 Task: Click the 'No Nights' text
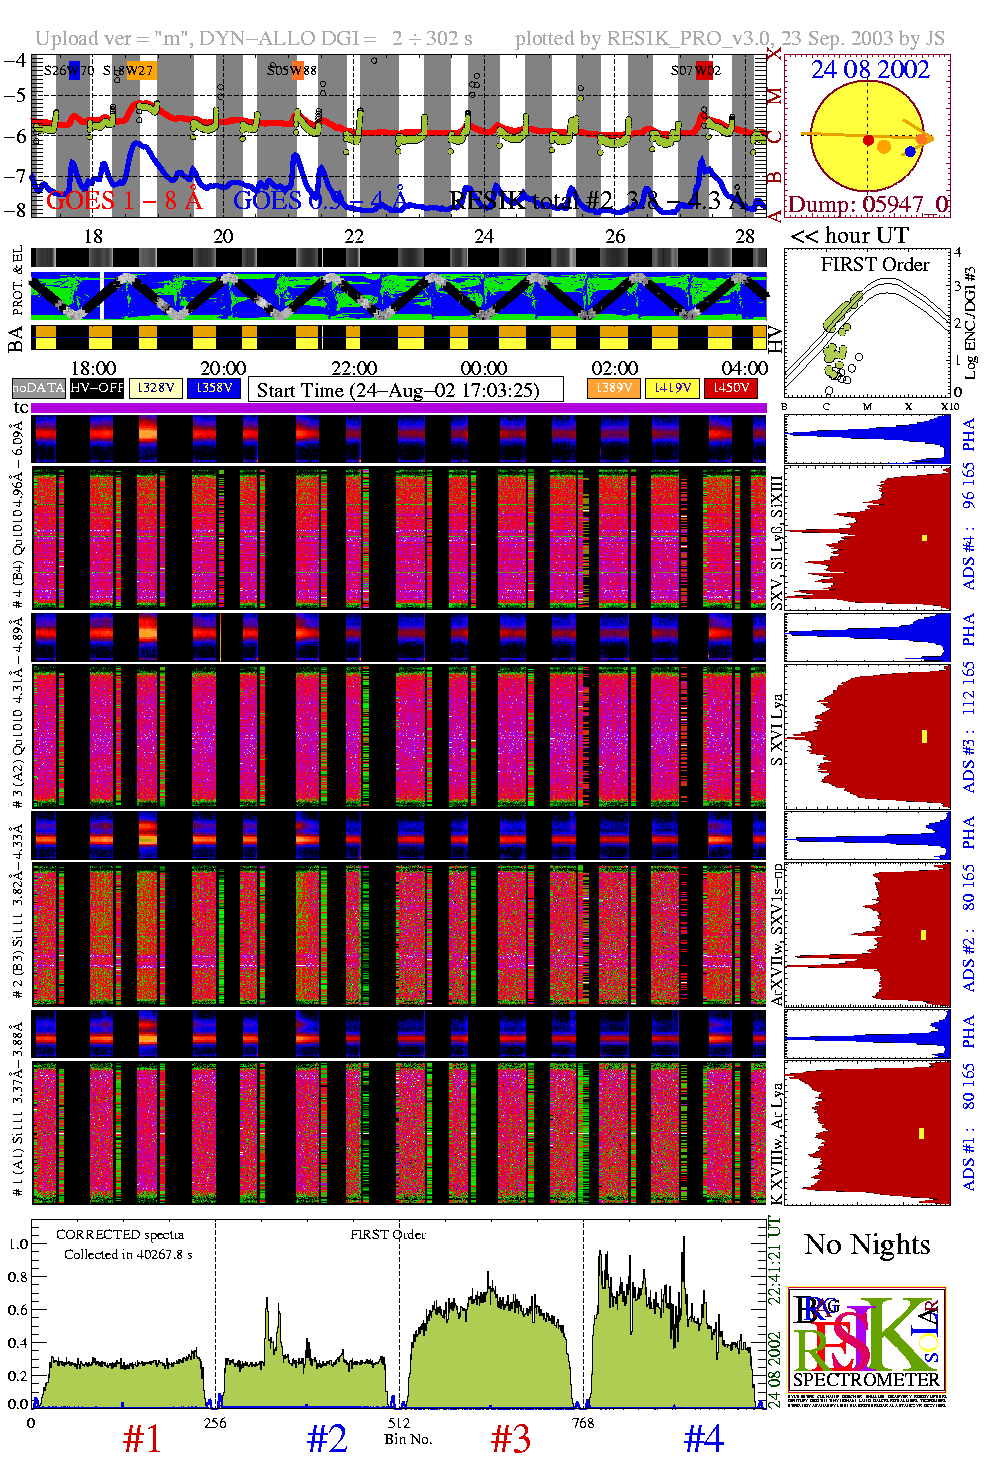tap(866, 1245)
